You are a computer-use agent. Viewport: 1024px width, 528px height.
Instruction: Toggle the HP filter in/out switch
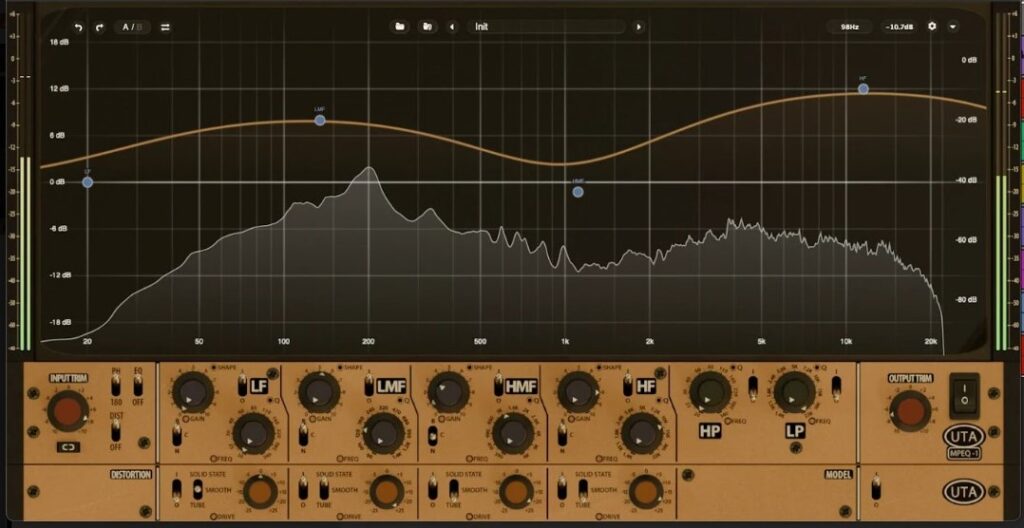point(752,387)
